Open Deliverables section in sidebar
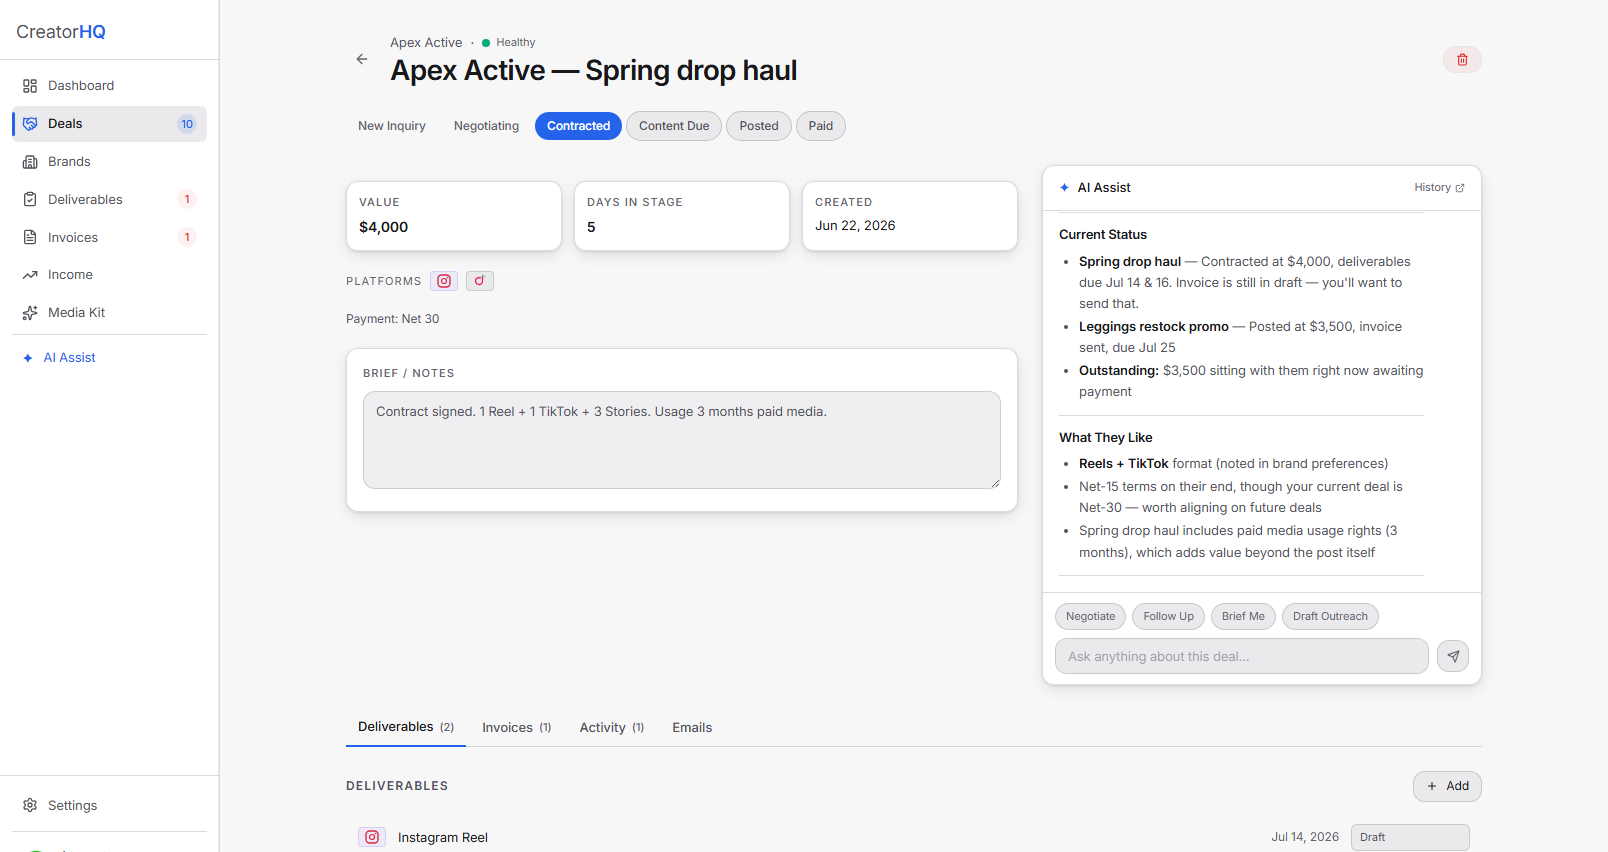1608x852 pixels. coord(110,200)
